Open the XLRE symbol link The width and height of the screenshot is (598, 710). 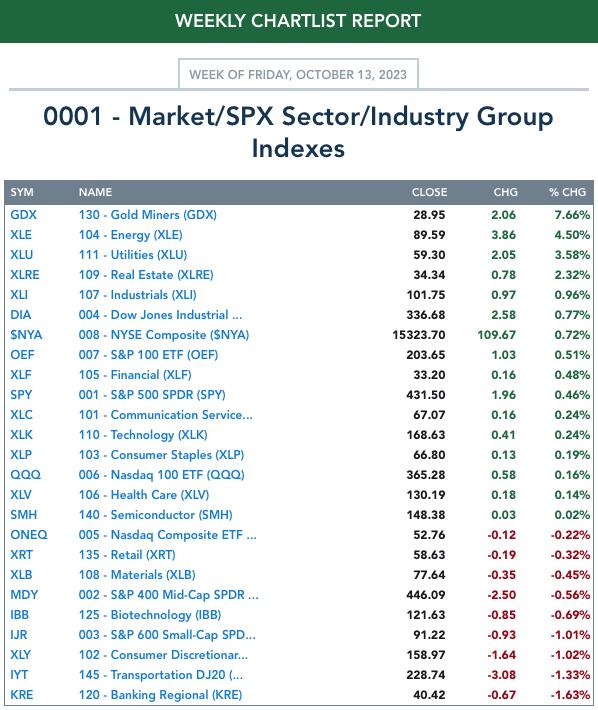(25, 274)
